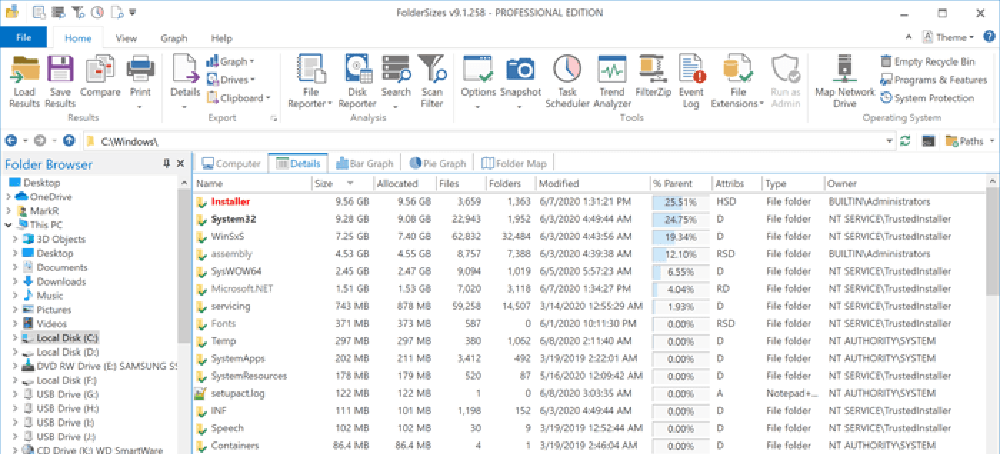Open the Scan Filter tool
1000x454 pixels.
coord(432,81)
